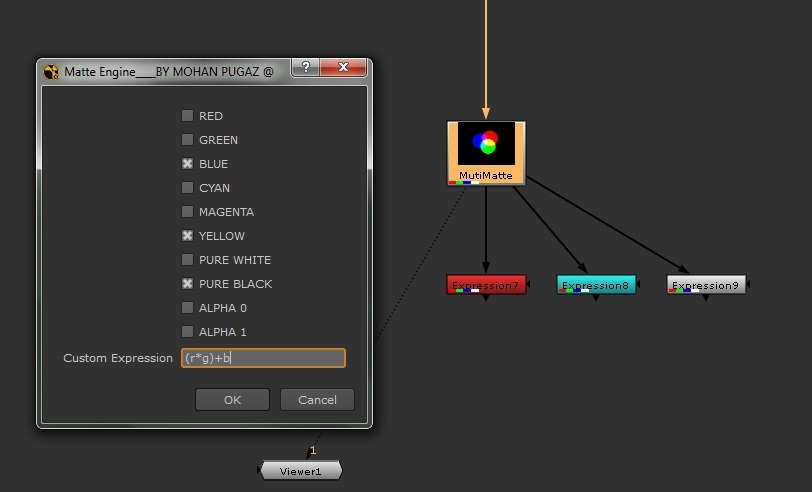Disable the YELLOW checkbox
The image size is (812, 492).
[187, 236]
